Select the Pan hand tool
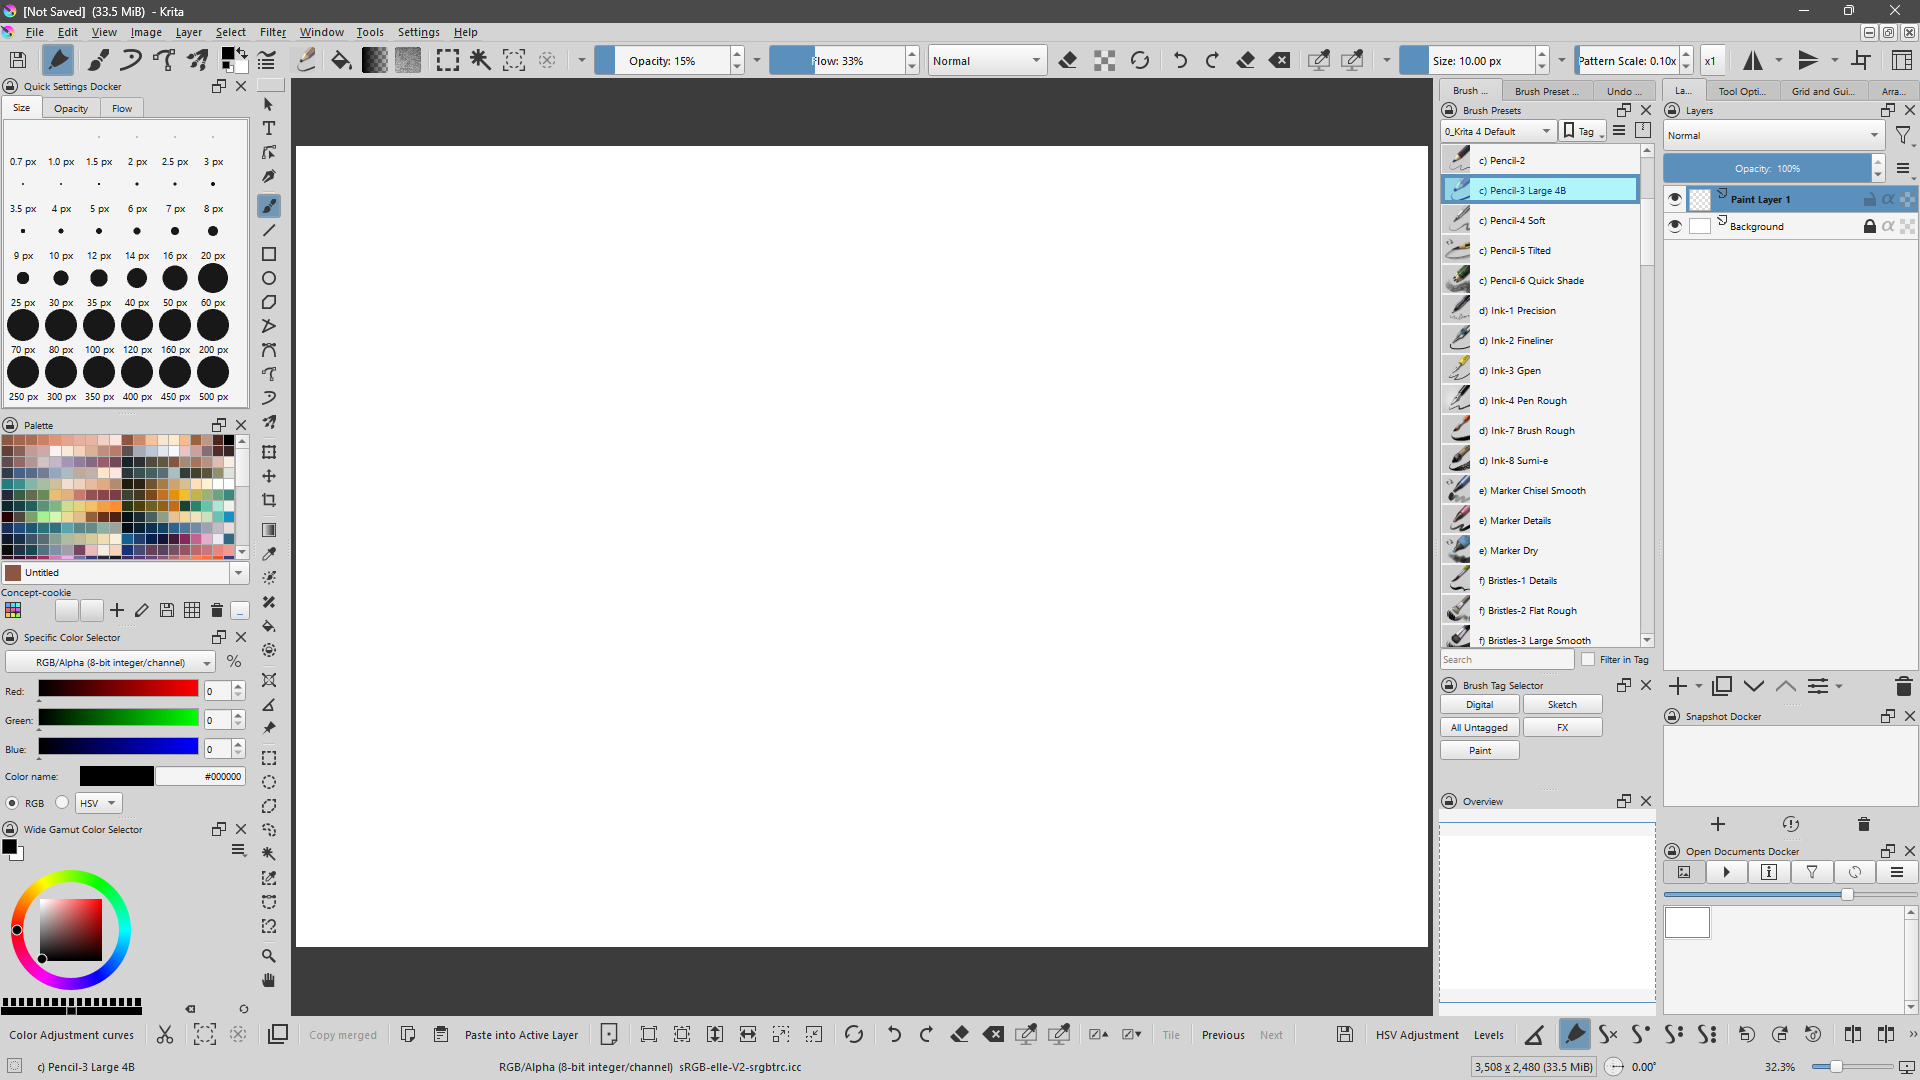 (269, 980)
